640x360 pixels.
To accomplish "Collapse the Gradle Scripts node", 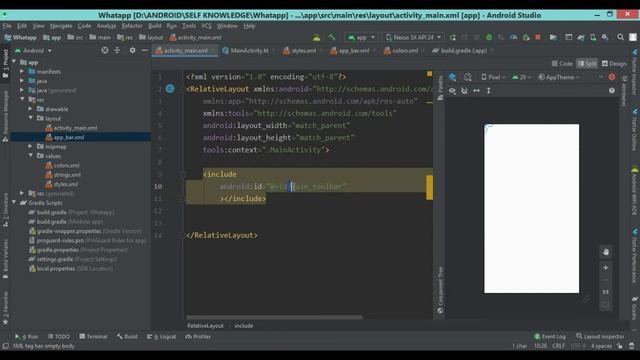I will 14,202.
